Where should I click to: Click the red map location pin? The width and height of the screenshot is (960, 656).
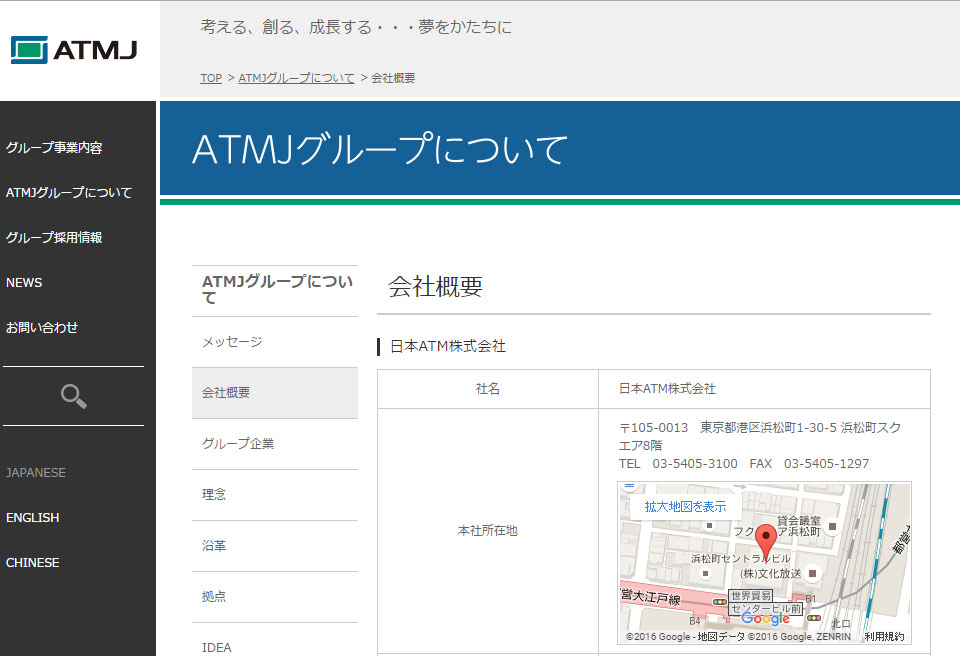pos(765,543)
